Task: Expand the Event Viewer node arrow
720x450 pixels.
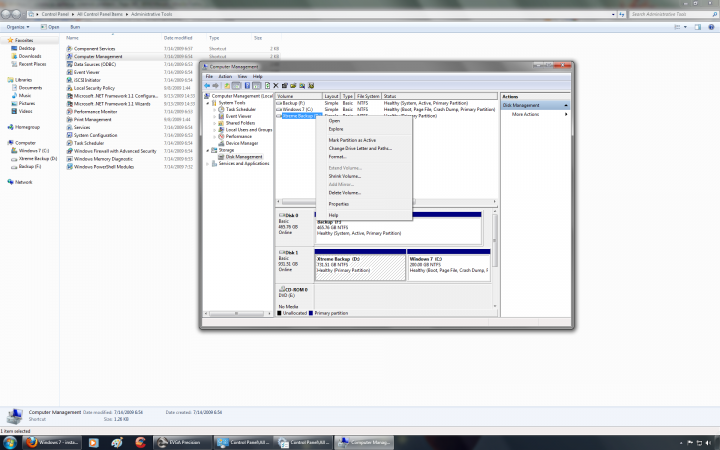Action: [x=214, y=117]
